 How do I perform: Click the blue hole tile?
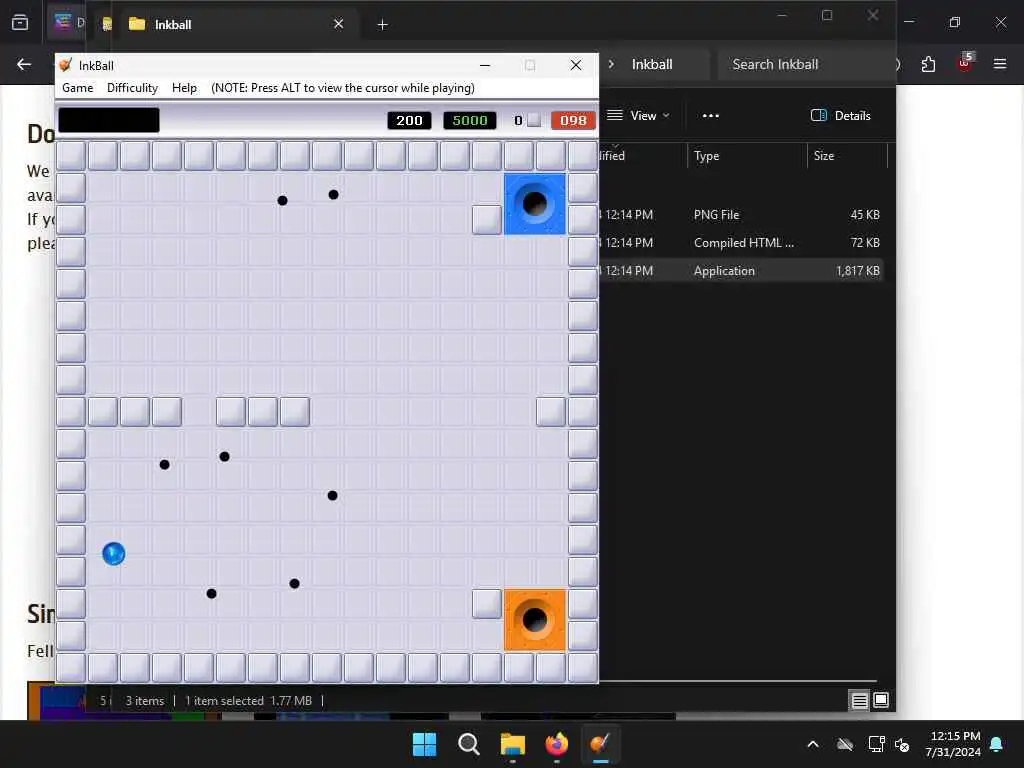[534, 204]
